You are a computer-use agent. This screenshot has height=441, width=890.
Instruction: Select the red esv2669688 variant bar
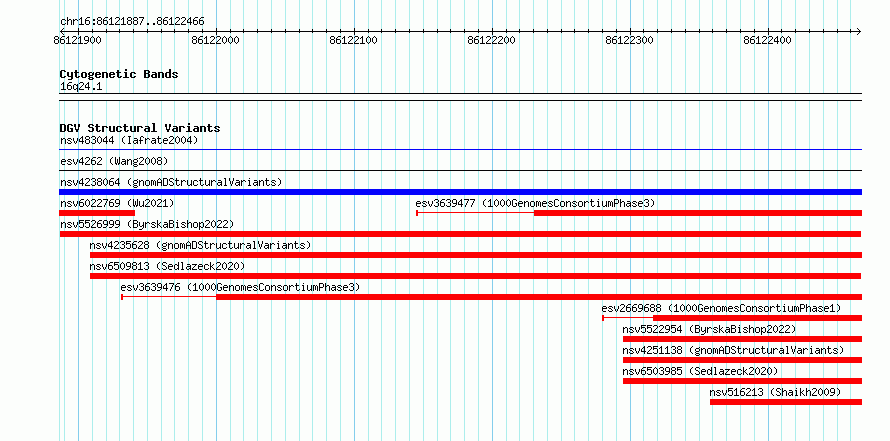pyautogui.click(x=758, y=318)
